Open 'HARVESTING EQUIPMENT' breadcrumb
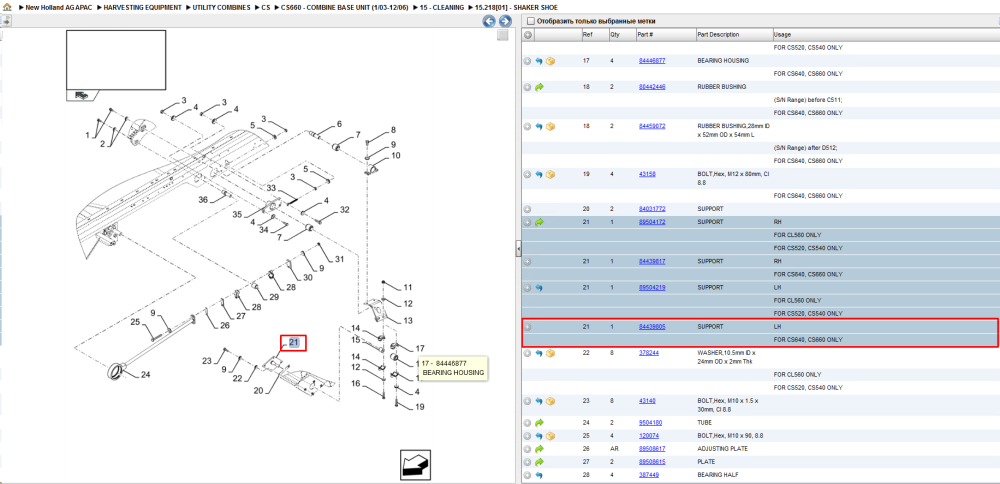Image resolution: width=1000 pixels, height=484 pixels. 142,7
